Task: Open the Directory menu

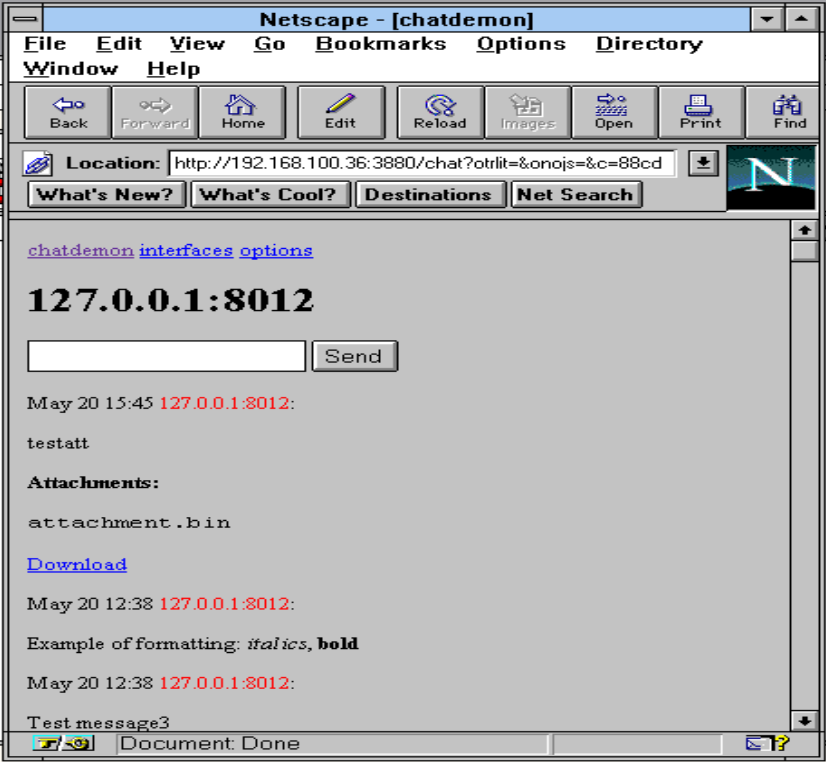Action: 649,43
